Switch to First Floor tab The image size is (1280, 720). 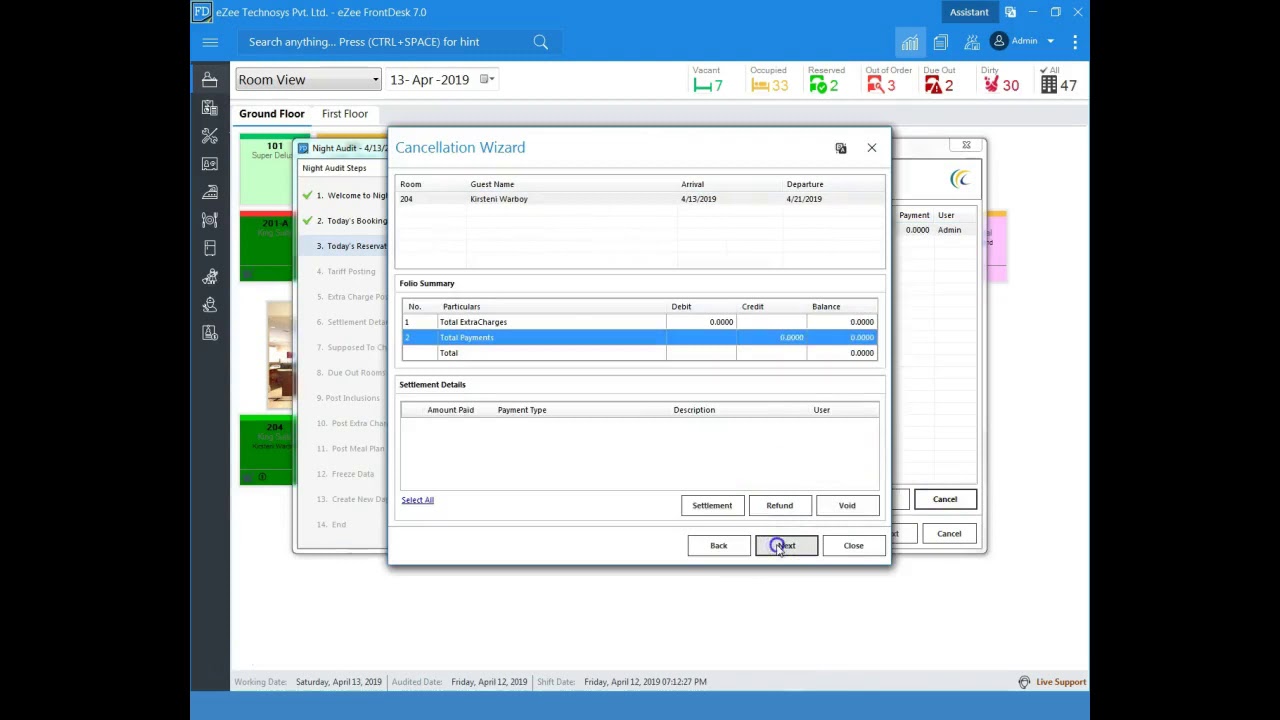pos(345,114)
